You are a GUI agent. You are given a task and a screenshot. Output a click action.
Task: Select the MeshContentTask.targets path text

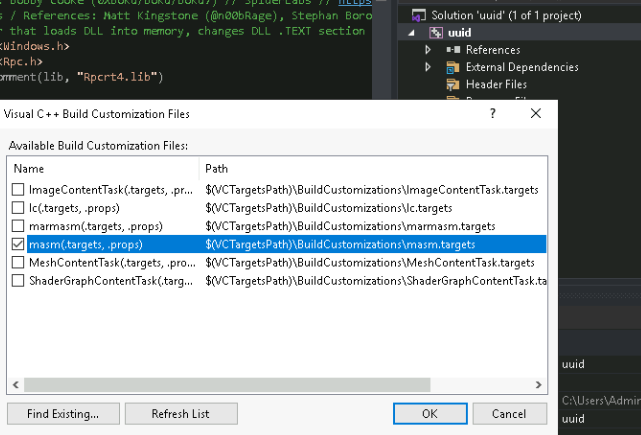370,262
